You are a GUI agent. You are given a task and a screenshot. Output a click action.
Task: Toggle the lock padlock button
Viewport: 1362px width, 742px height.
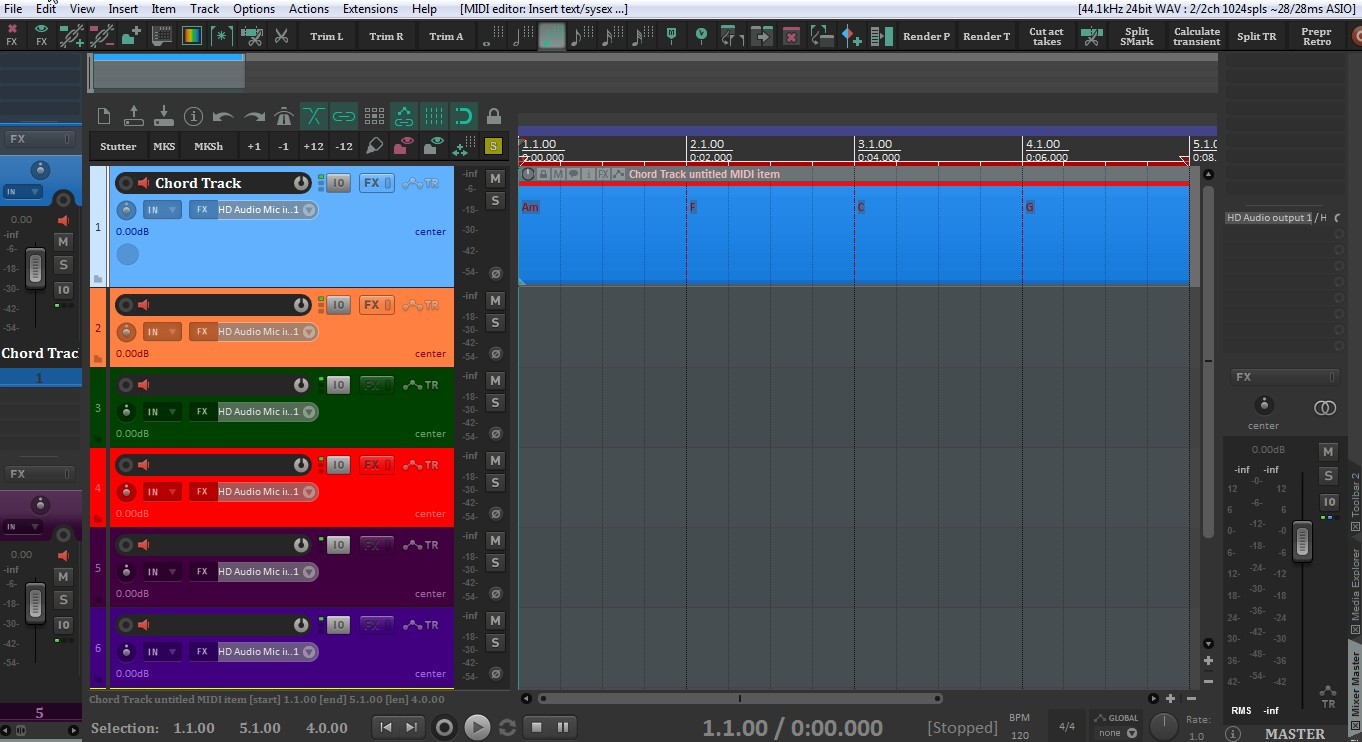pyautogui.click(x=493, y=116)
